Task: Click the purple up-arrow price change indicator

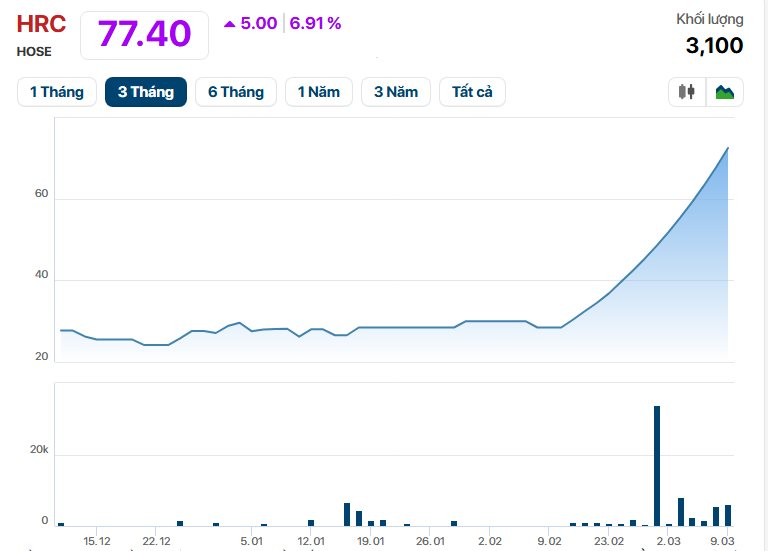Action: pos(230,24)
